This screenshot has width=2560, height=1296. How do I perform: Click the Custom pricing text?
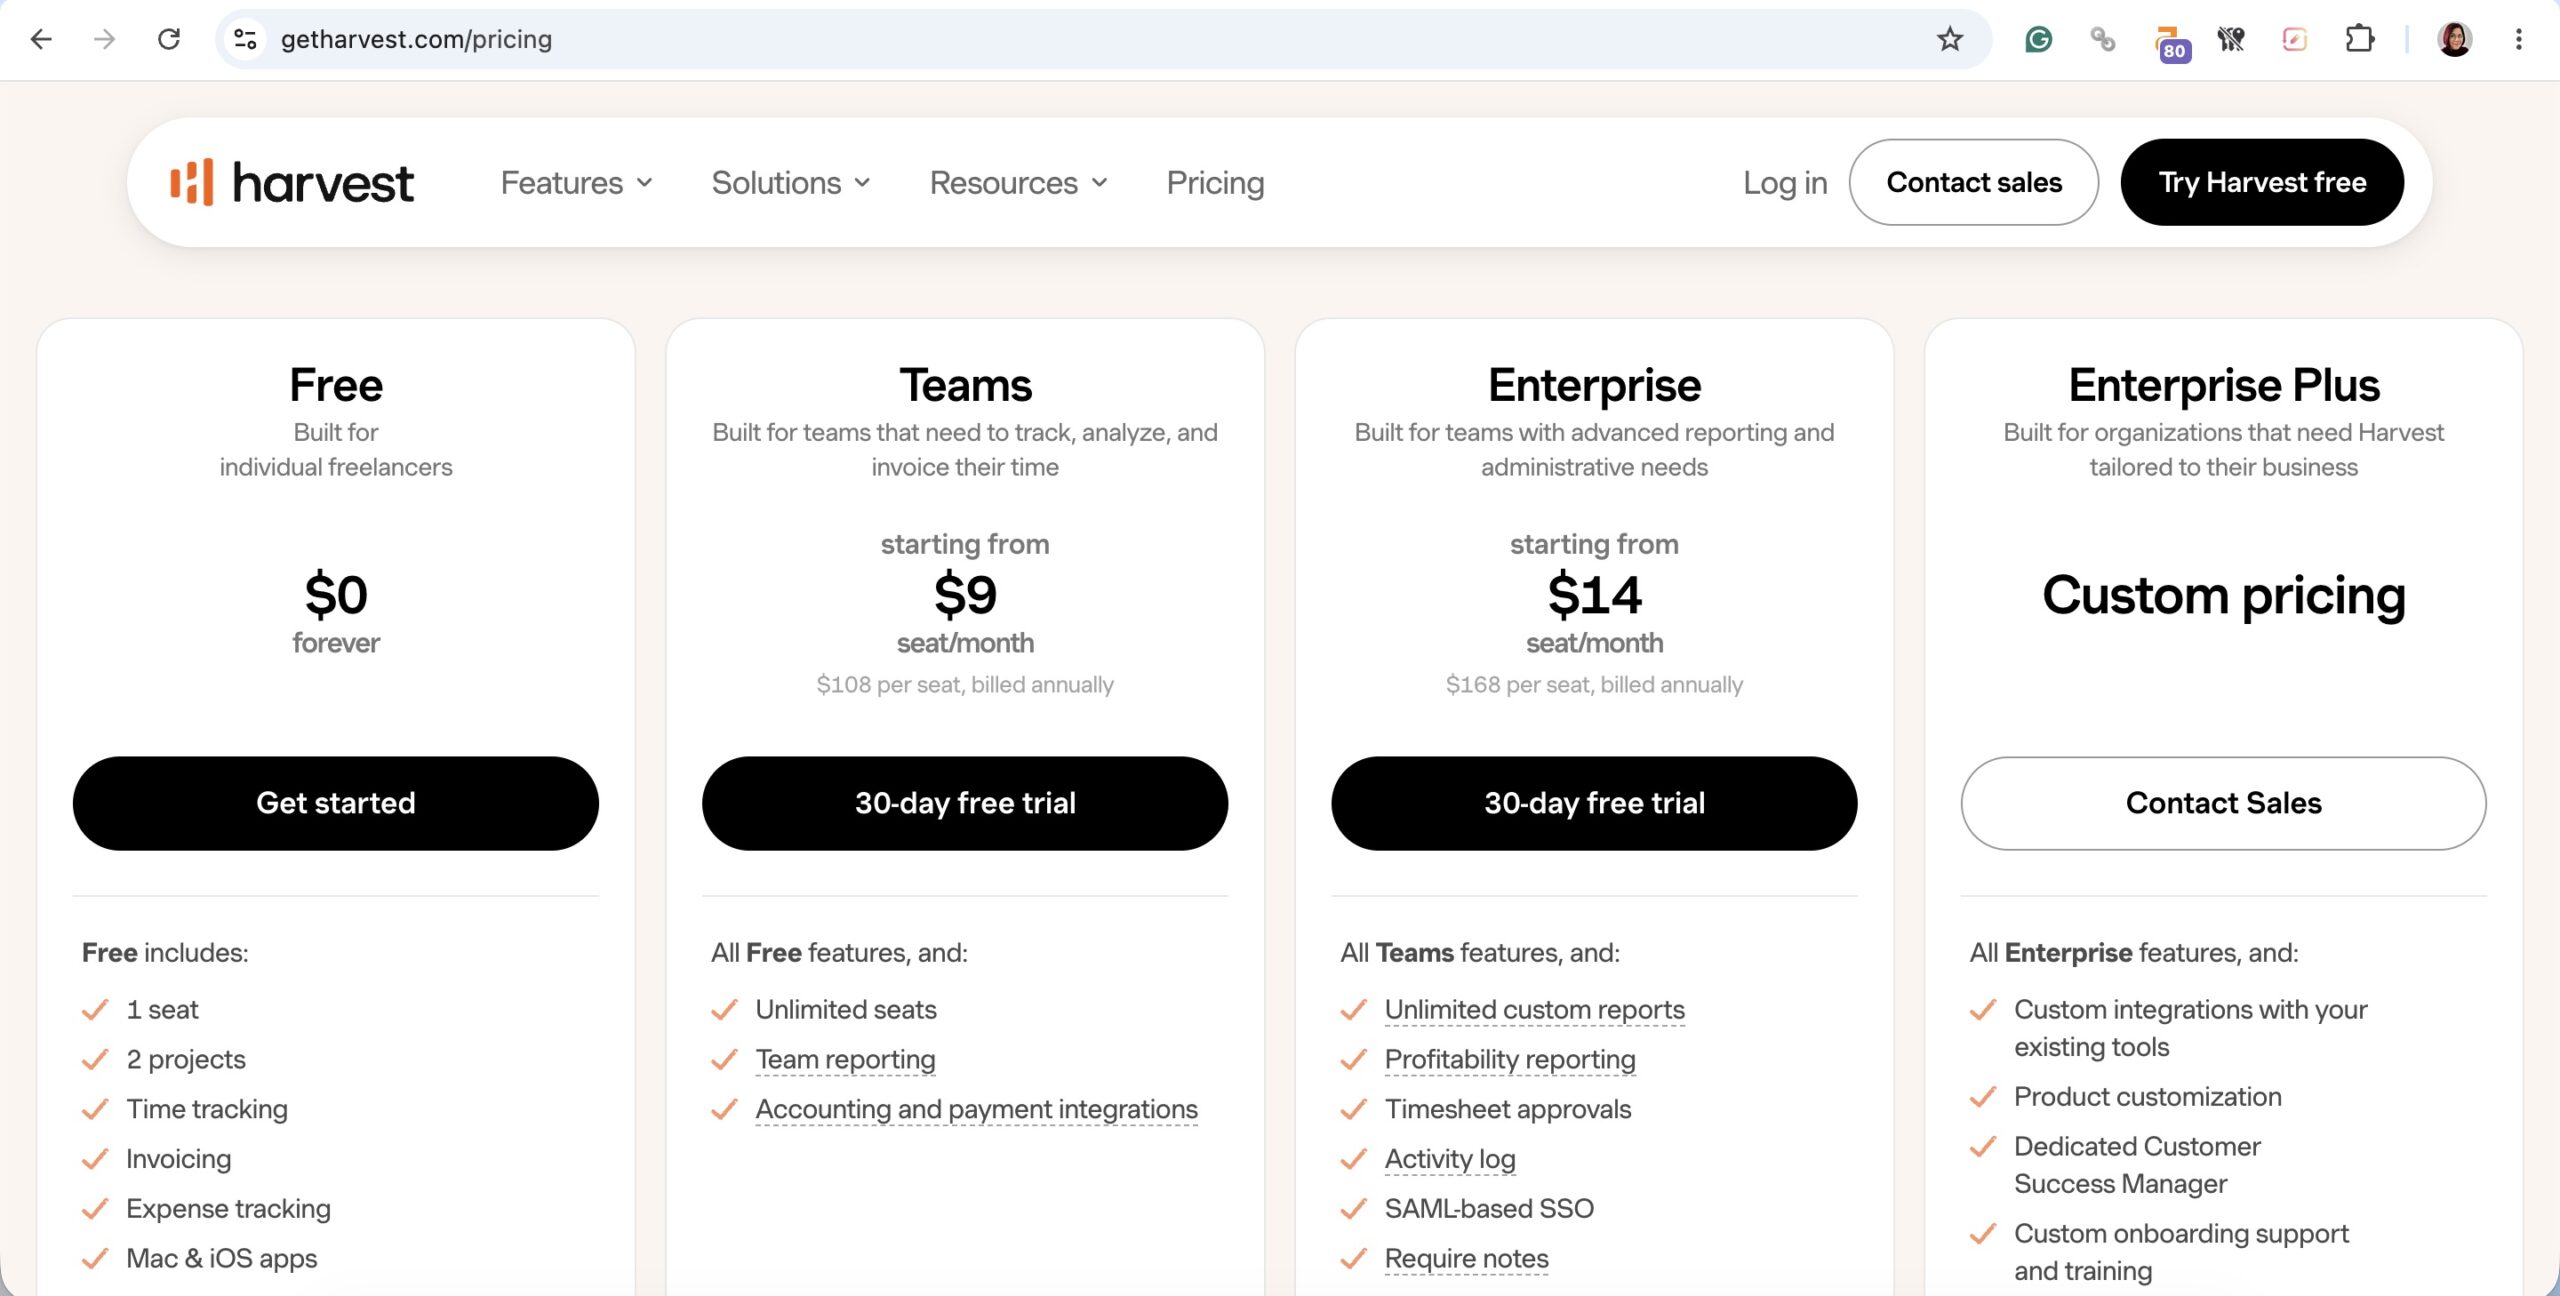[2223, 595]
